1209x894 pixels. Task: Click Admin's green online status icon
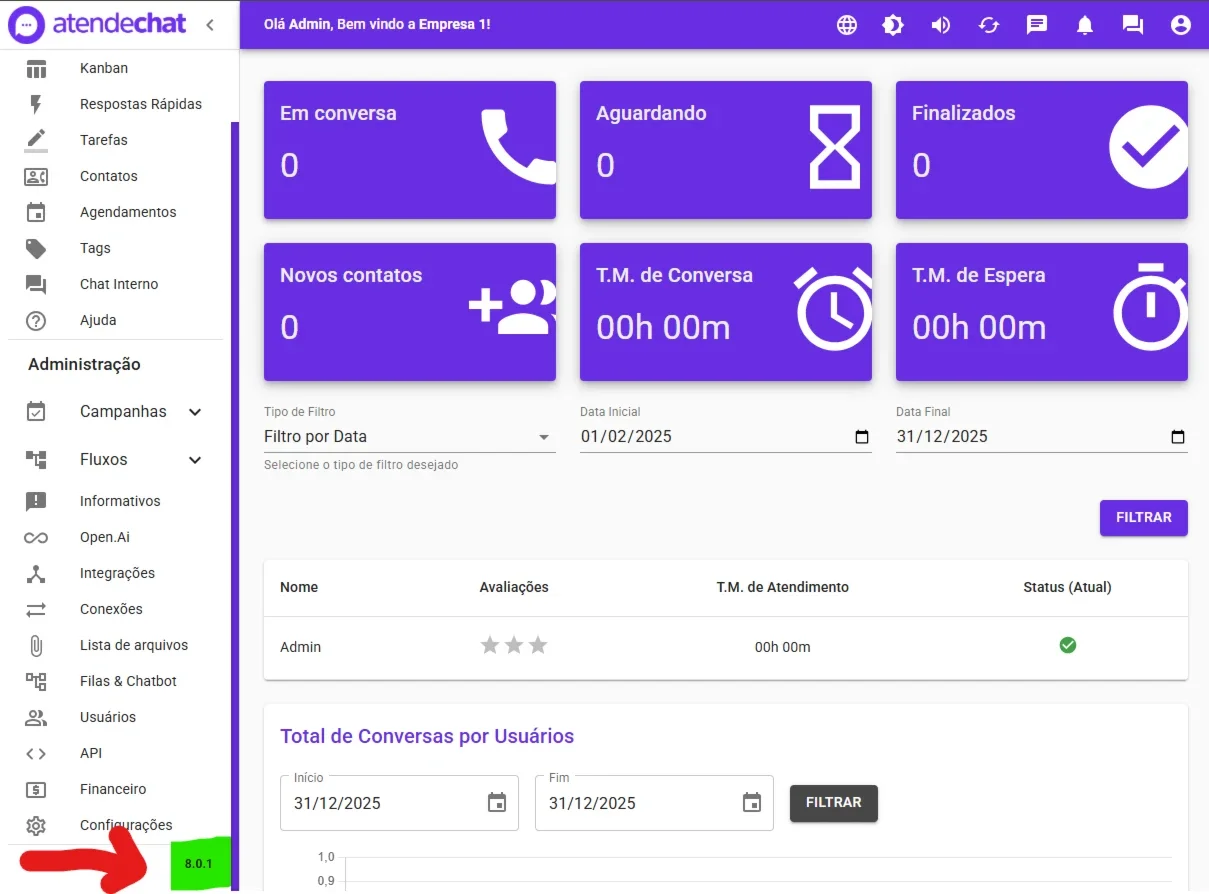pyautogui.click(x=1068, y=645)
